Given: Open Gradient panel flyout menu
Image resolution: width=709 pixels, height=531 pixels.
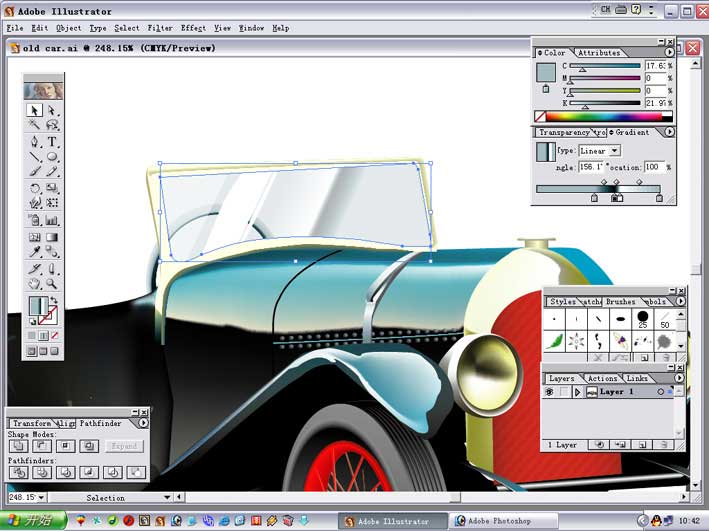Looking at the screenshot, I should (x=669, y=132).
